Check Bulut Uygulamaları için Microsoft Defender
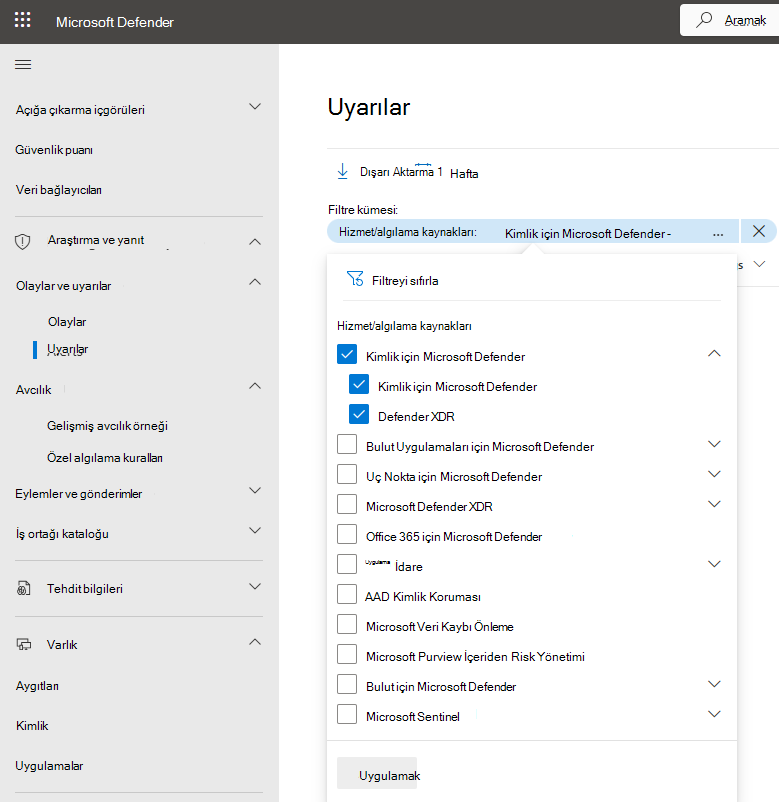 pos(347,444)
